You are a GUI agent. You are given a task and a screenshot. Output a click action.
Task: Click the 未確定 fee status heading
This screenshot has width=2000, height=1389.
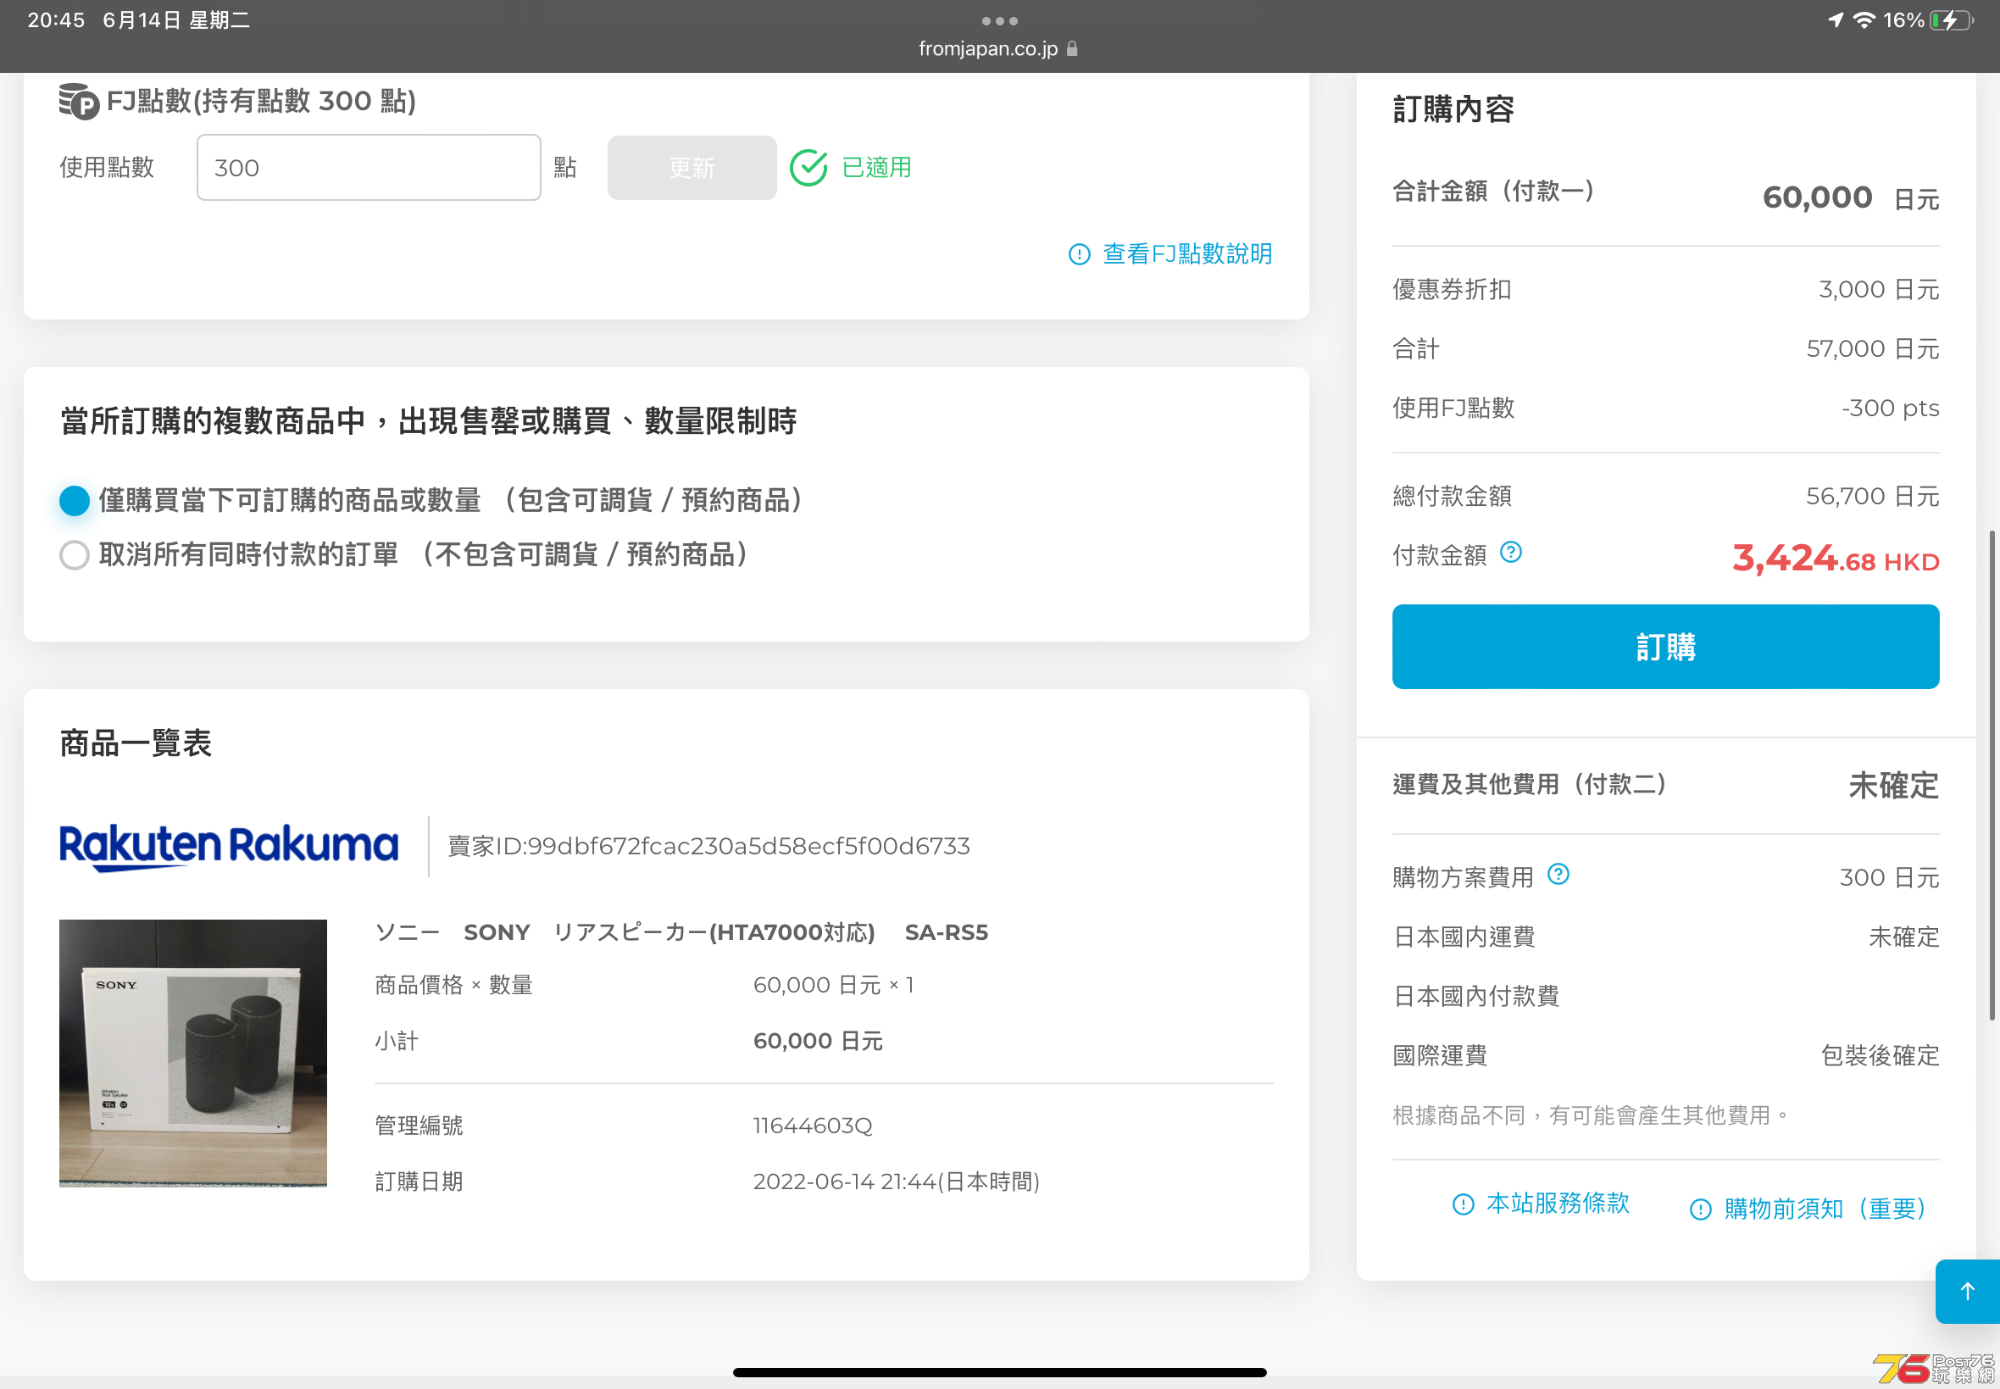[1893, 786]
